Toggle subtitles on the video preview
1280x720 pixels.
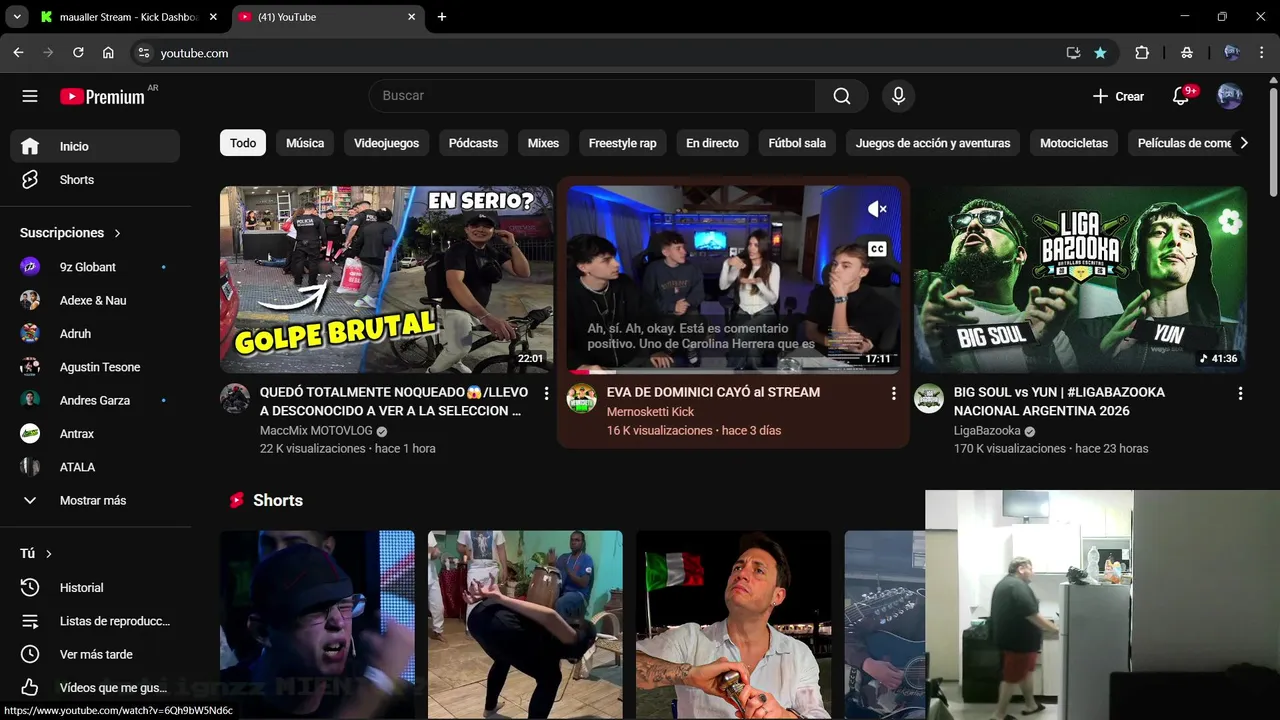(x=877, y=249)
